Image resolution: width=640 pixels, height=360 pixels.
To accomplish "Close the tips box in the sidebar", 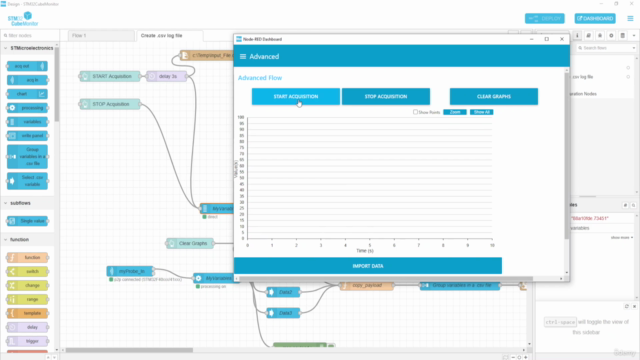I will (x=634, y=306).
